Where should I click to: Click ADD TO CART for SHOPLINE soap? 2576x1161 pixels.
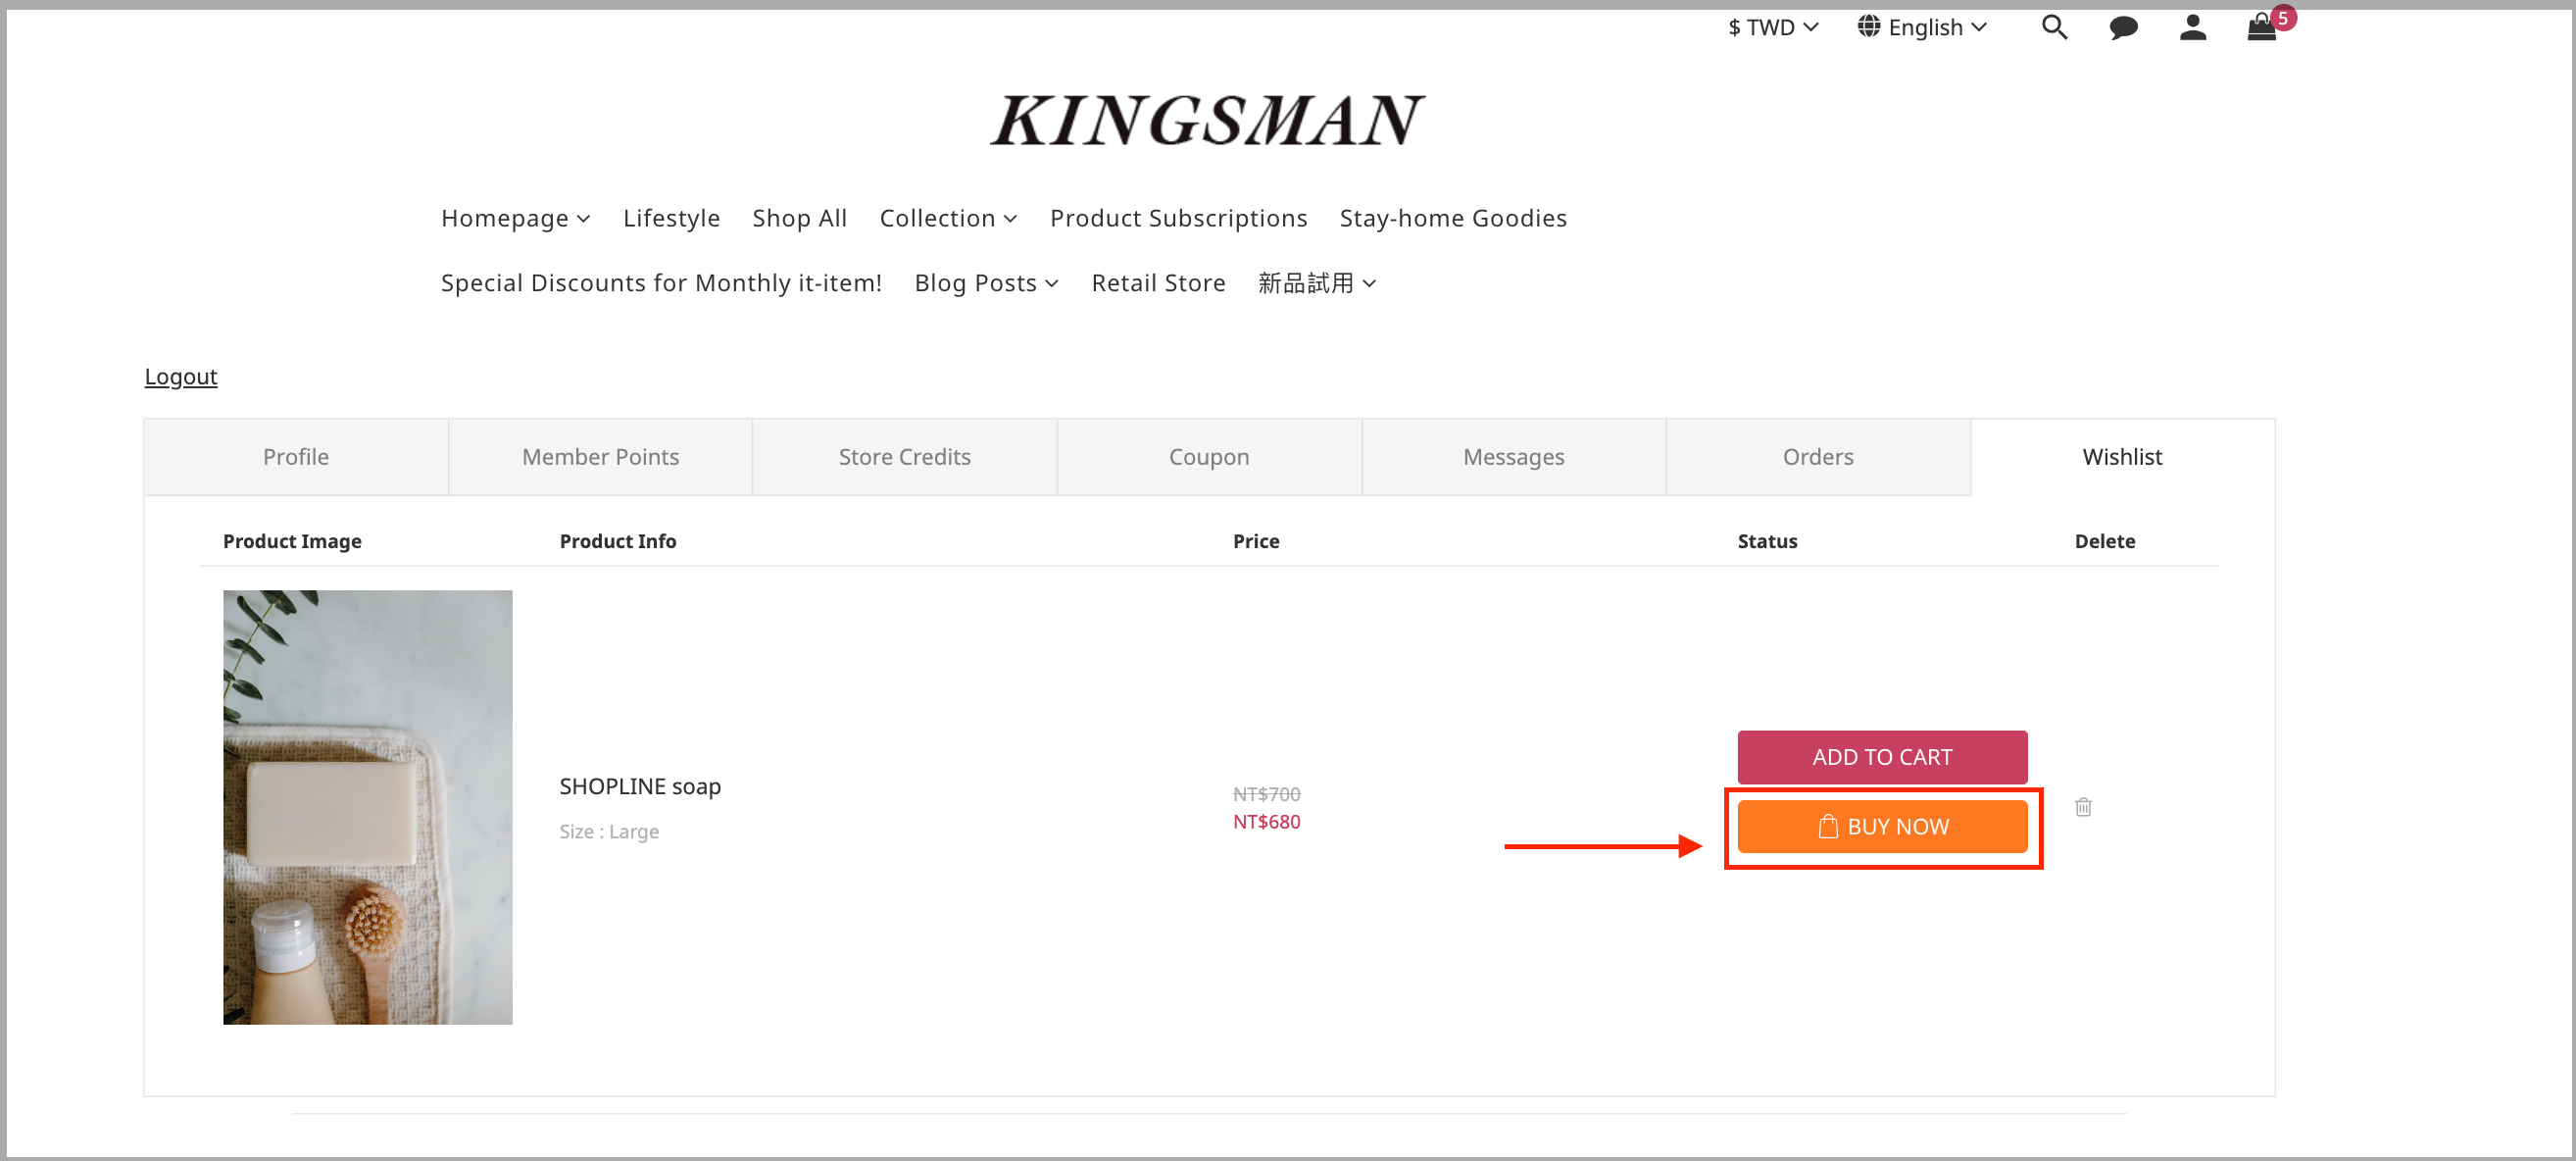click(1882, 757)
